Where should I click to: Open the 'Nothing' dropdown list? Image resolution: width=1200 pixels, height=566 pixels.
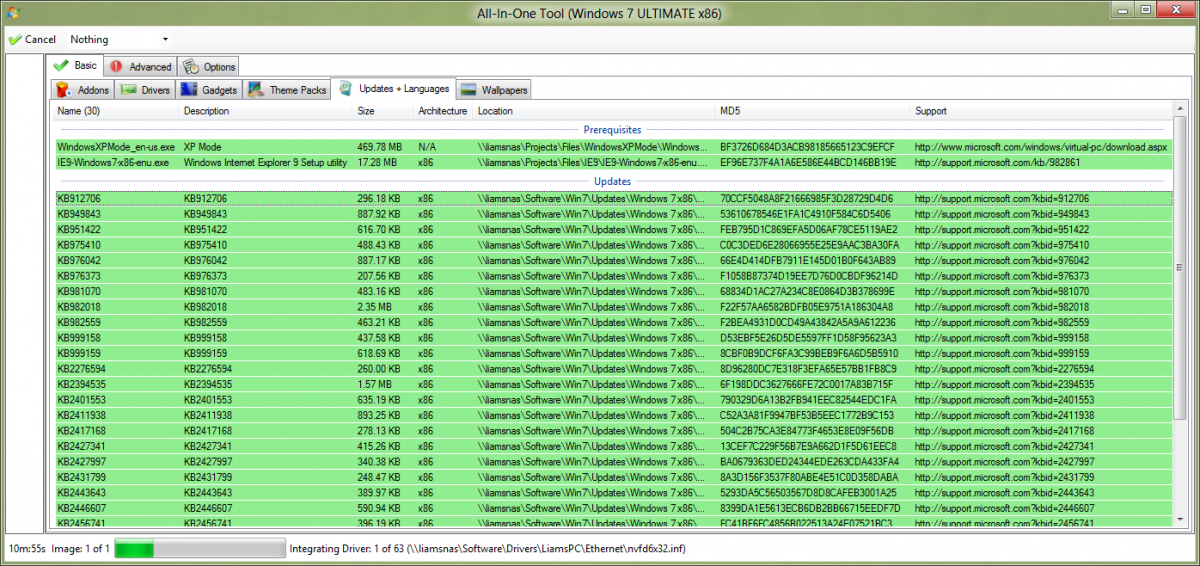pos(165,40)
